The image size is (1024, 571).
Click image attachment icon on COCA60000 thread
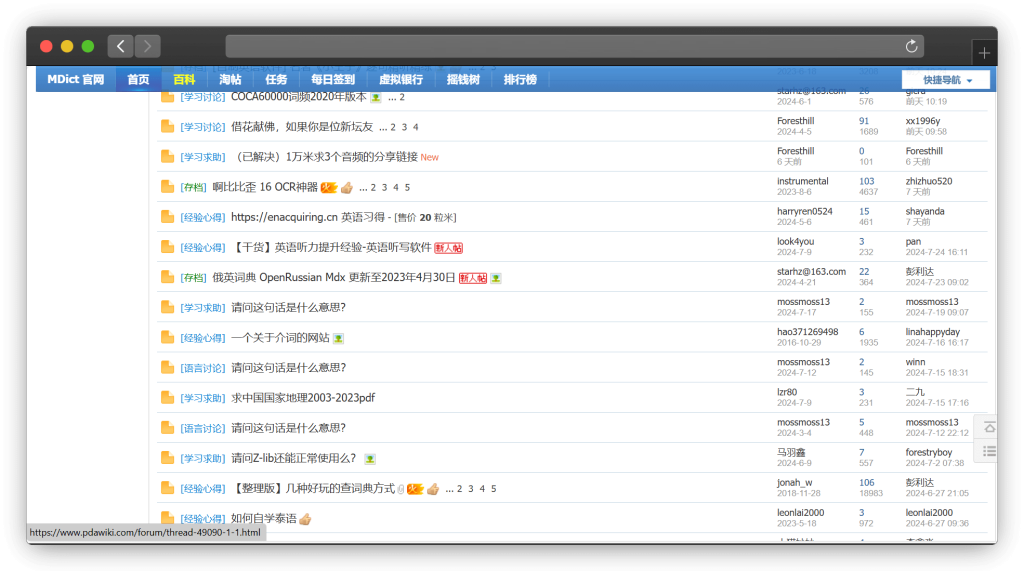click(376, 98)
